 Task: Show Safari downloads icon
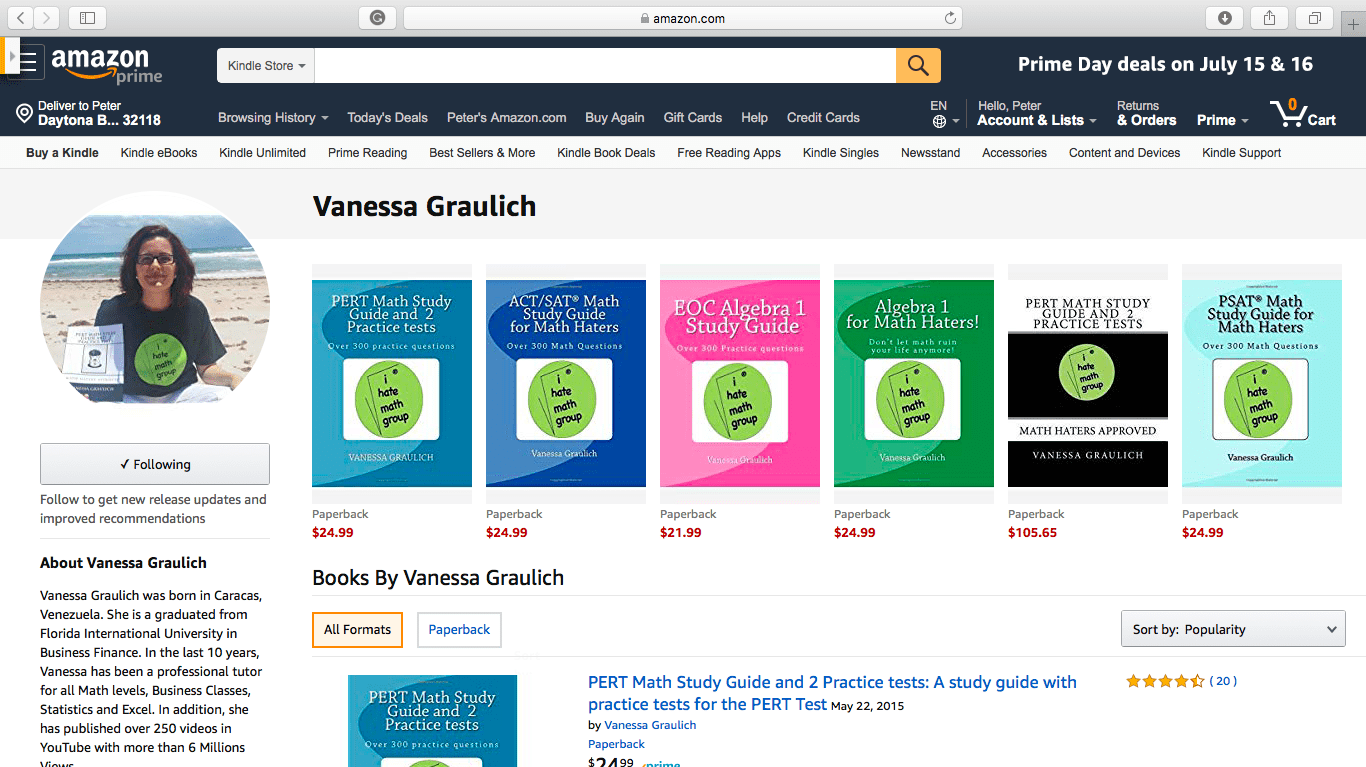[1224, 18]
